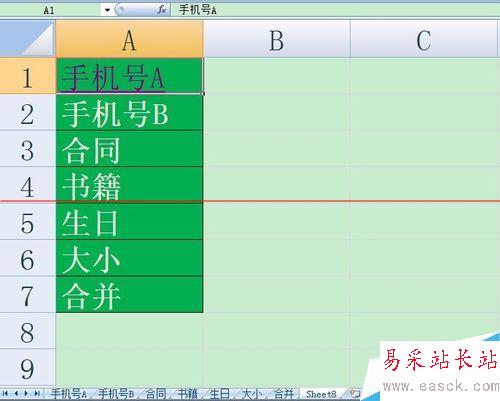Select column A header

tap(129, 40)
